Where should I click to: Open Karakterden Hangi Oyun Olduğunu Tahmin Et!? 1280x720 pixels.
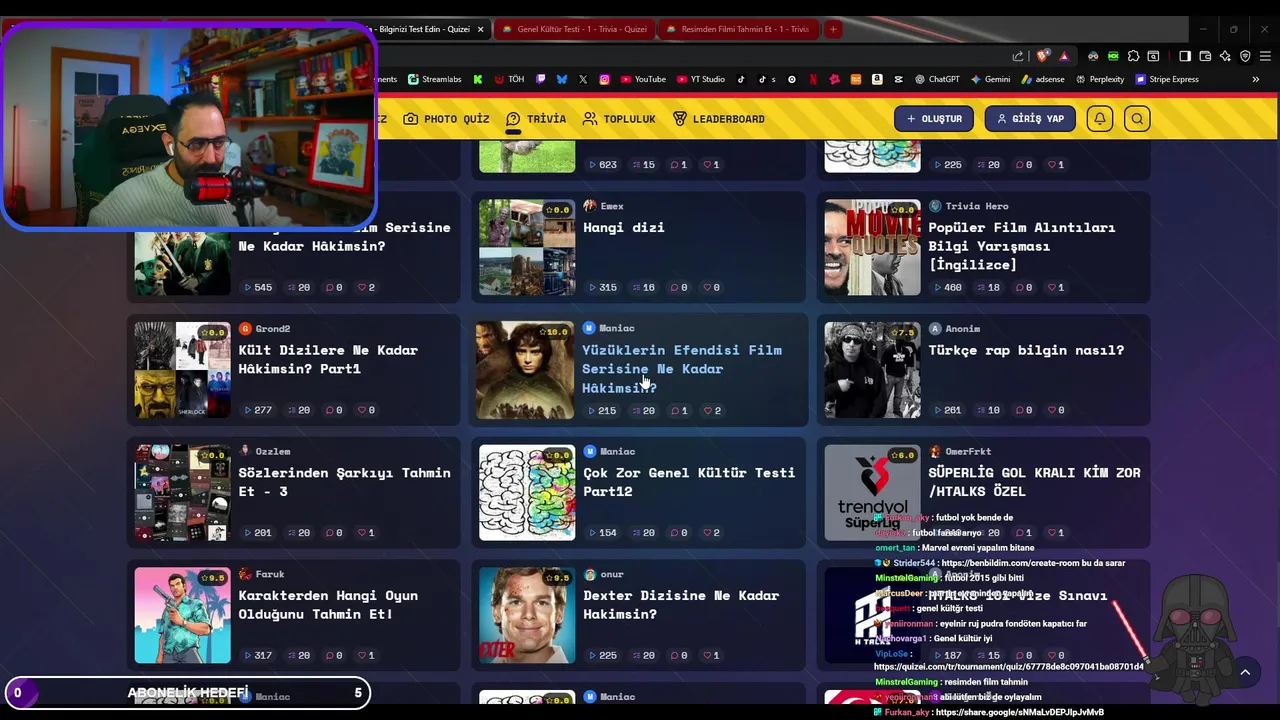pos(328,605)
